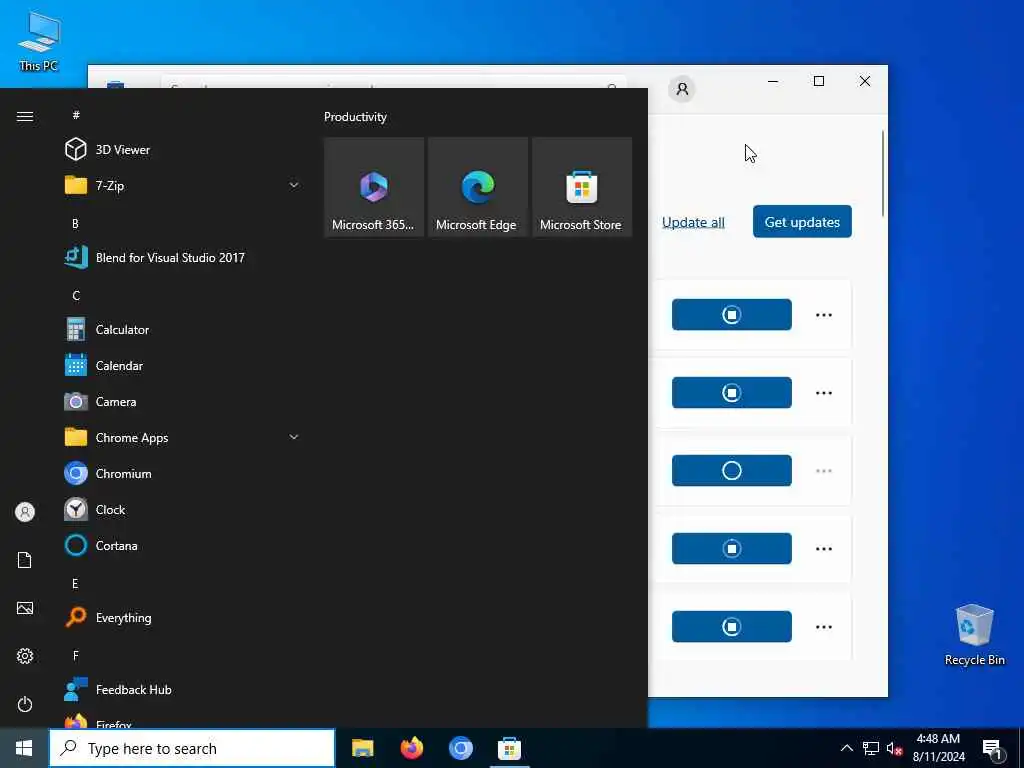Click Update all link in Microsoft Store
1024x768 pixels.
coord(693,222)
